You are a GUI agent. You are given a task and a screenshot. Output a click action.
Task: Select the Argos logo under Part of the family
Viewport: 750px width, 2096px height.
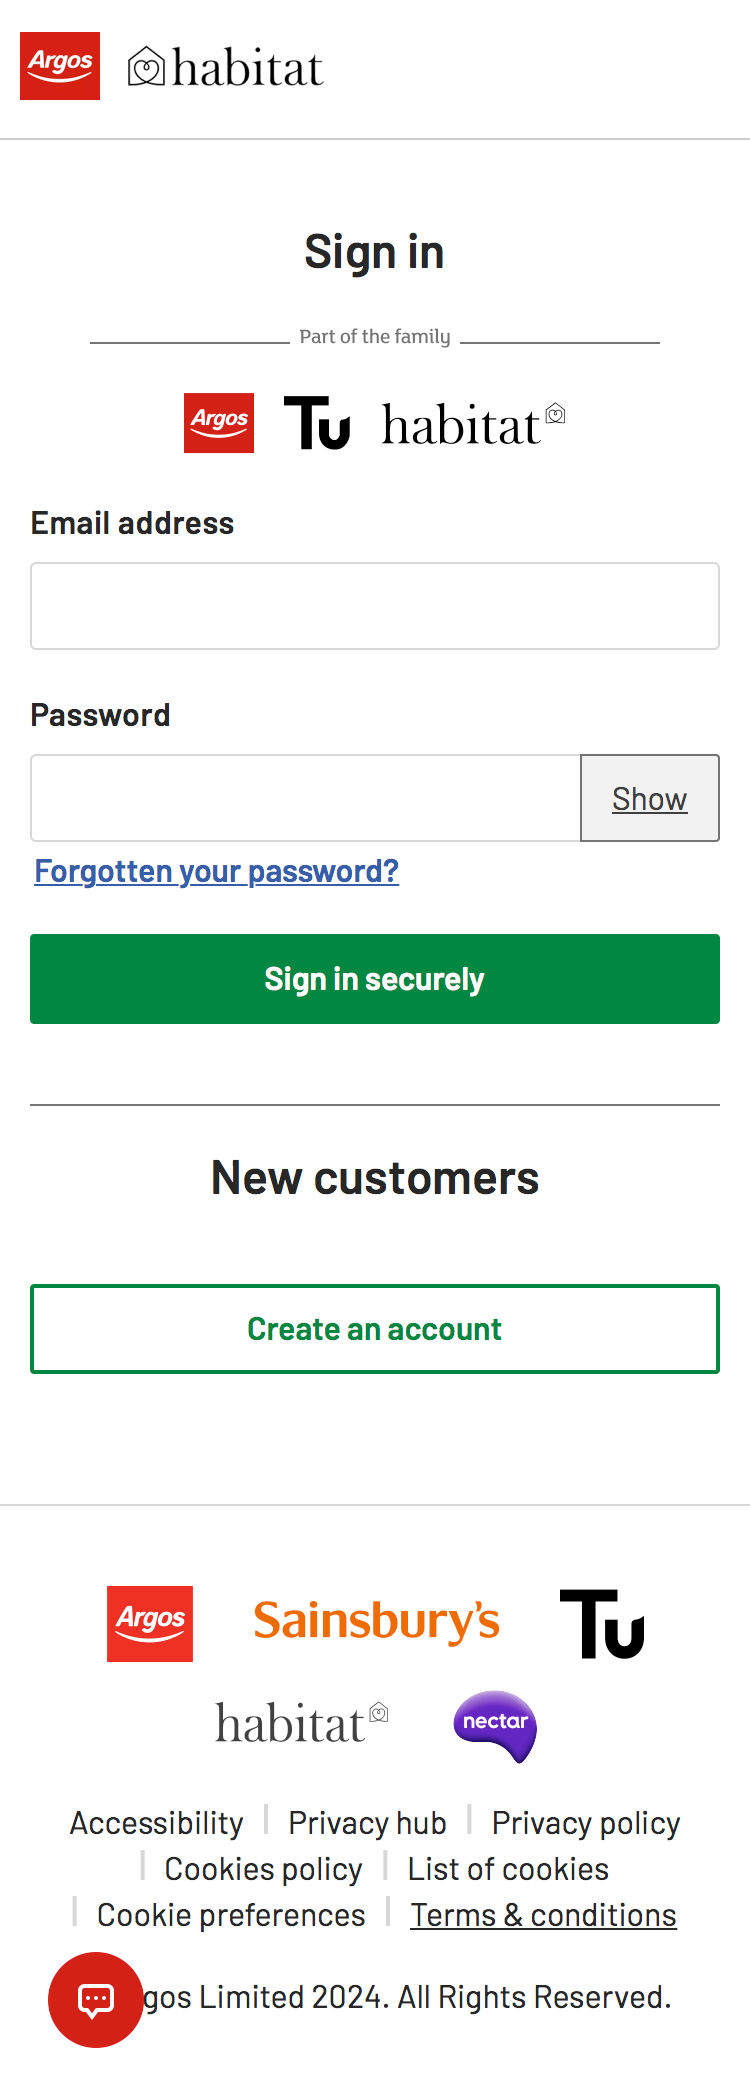tap(218, 423)
